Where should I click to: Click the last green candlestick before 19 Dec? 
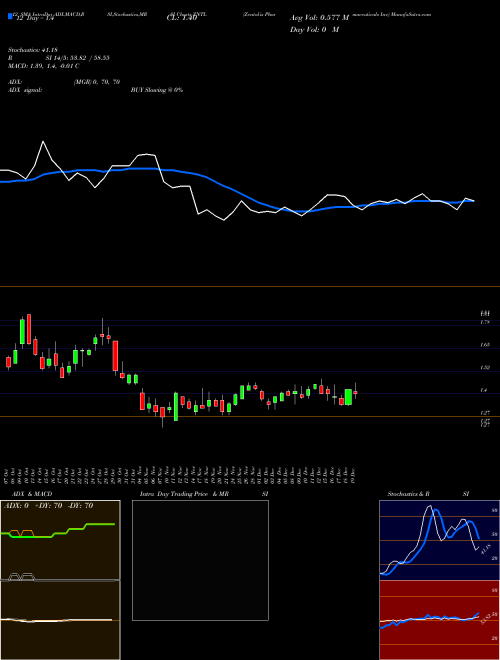pos(348,397)
